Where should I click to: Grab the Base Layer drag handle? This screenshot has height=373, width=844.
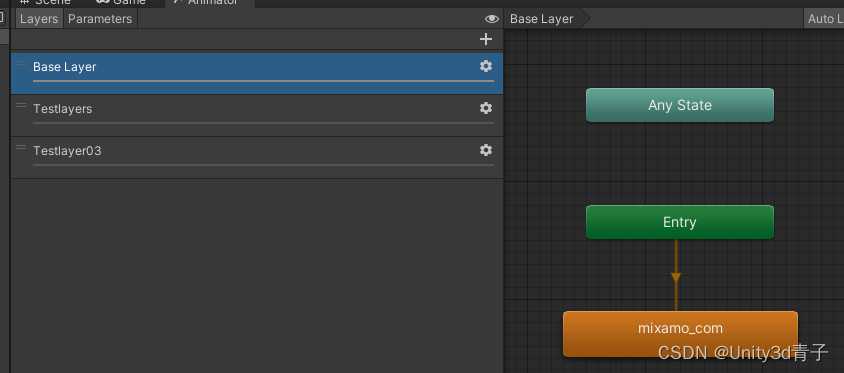point(21,64)
